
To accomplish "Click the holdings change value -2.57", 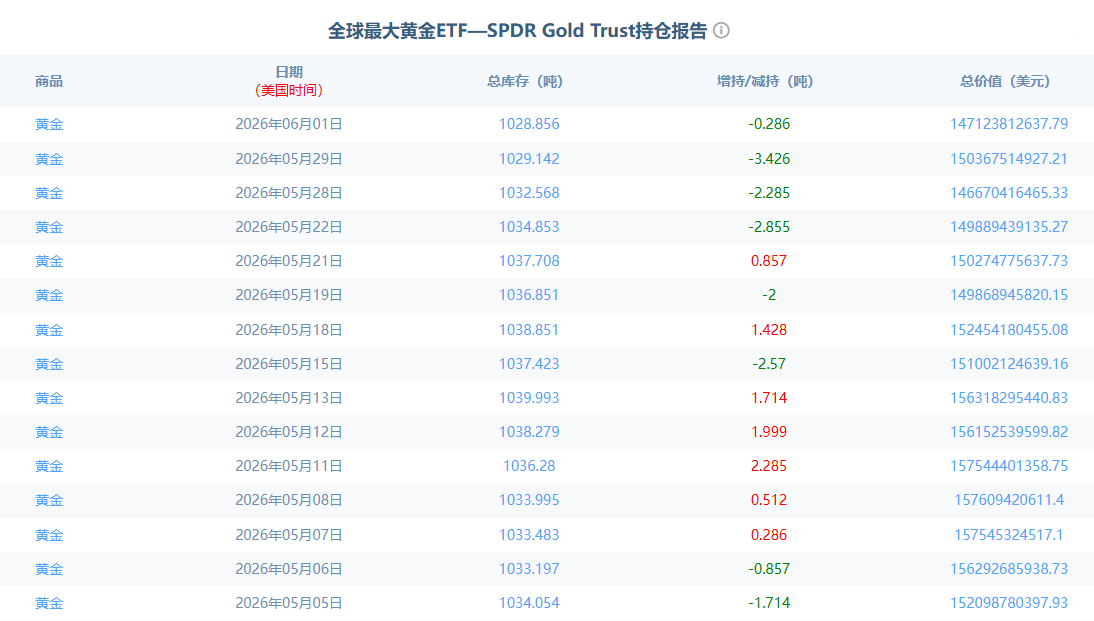I will [769, 364].
